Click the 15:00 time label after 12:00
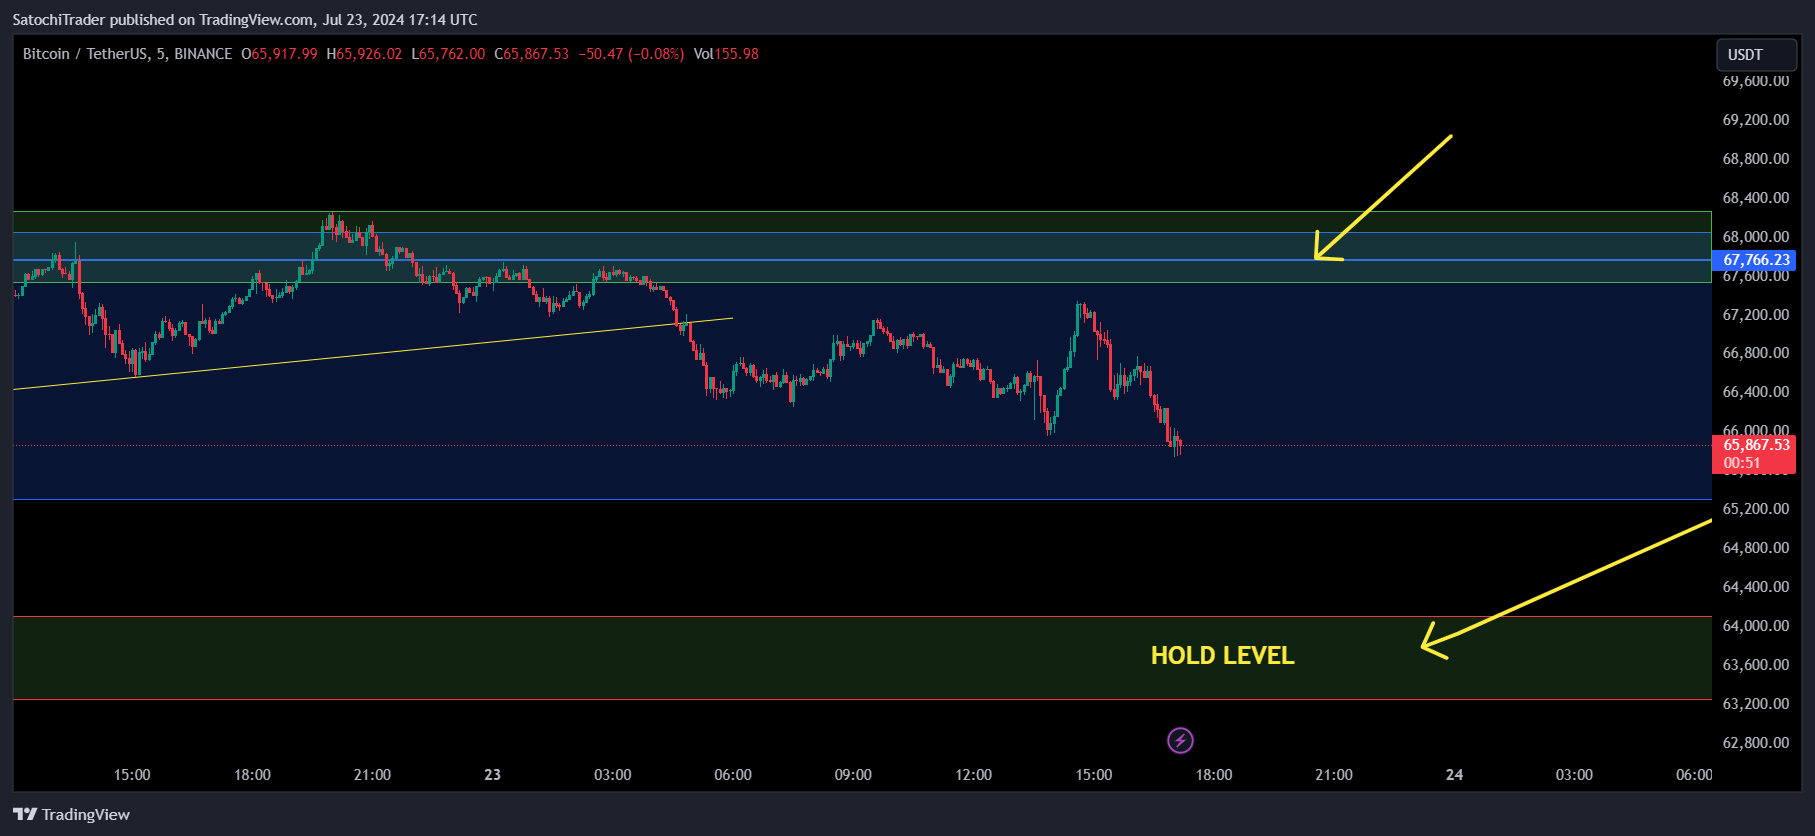The image size is (1815, 836). point(1093,775)
